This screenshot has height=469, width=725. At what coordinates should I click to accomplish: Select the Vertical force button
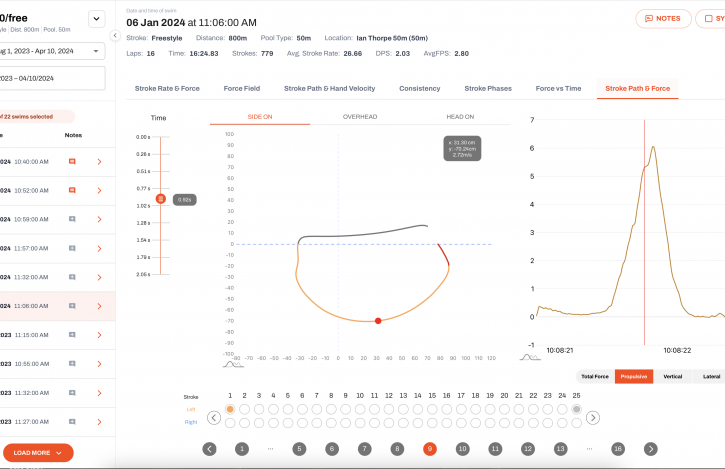[673, 376]
